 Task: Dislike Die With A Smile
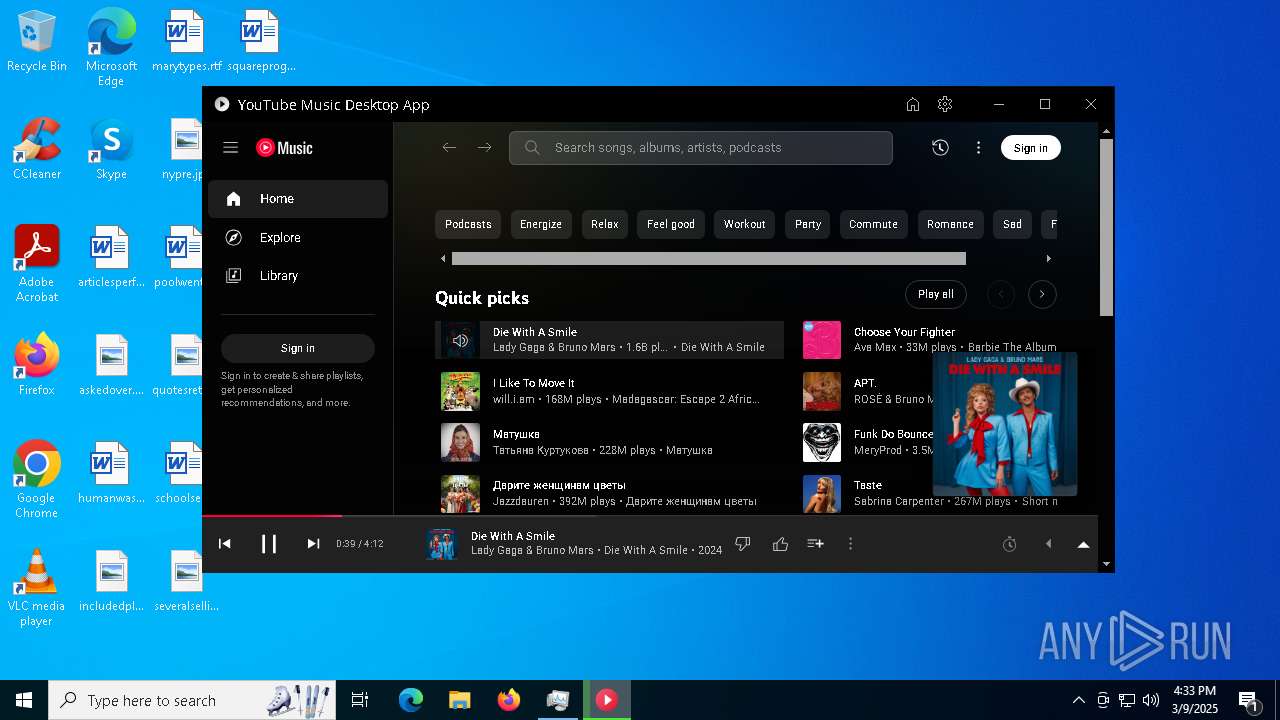click(743, 544)
